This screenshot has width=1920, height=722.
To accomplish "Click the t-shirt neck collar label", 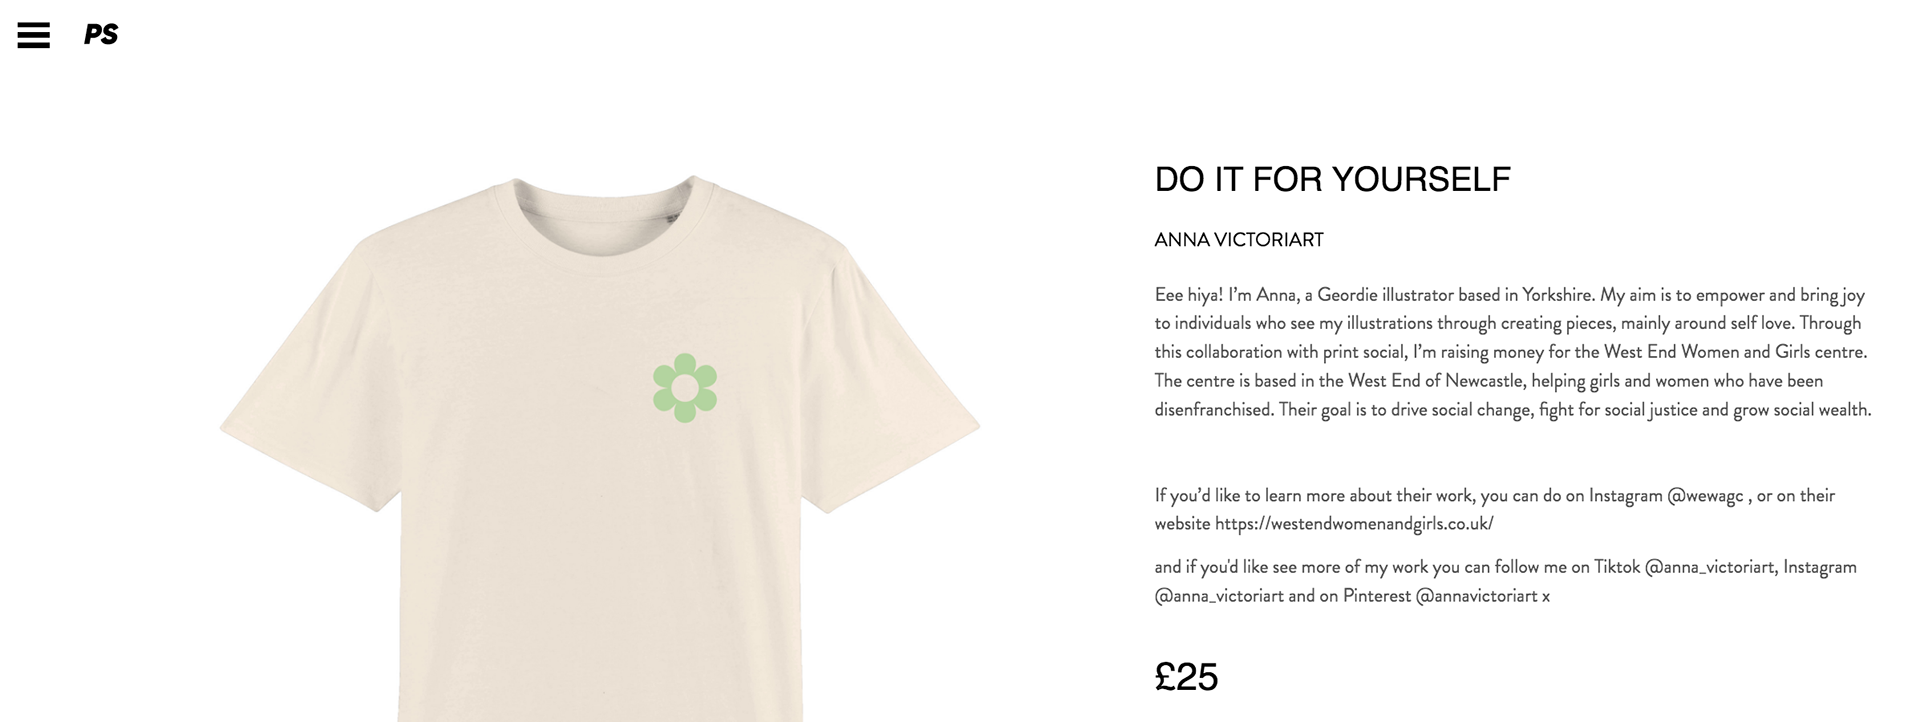I will pyautogui.click(x=673, y=215).
